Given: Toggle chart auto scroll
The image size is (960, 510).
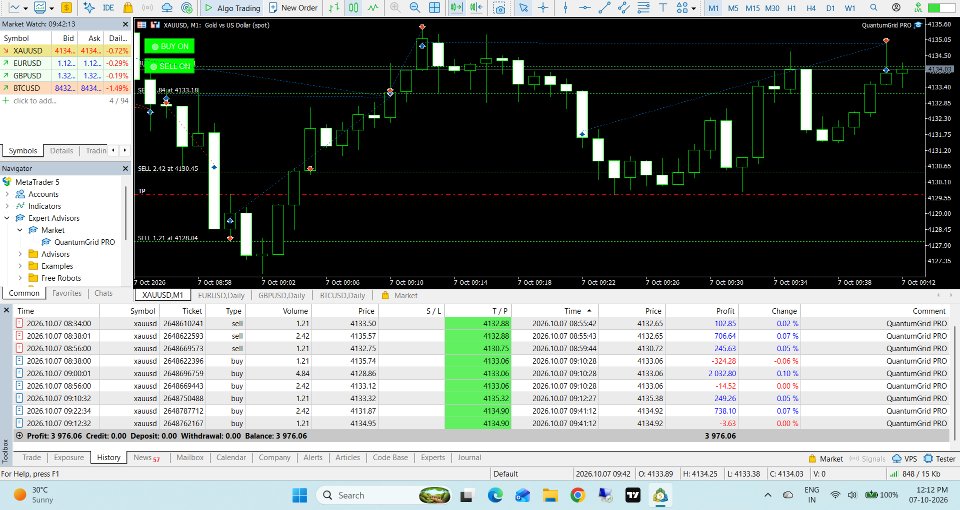Looking at the screenshot, I should point(456,7).
